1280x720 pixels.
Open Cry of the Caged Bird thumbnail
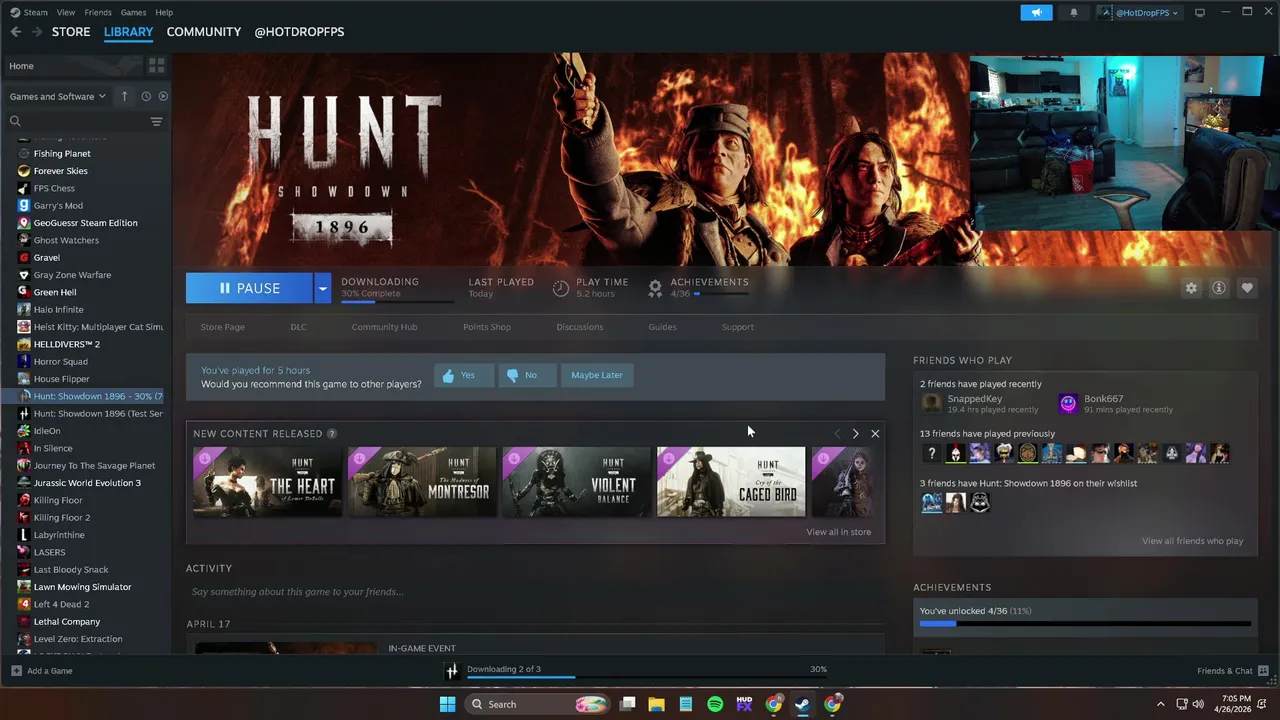point(731,482)
